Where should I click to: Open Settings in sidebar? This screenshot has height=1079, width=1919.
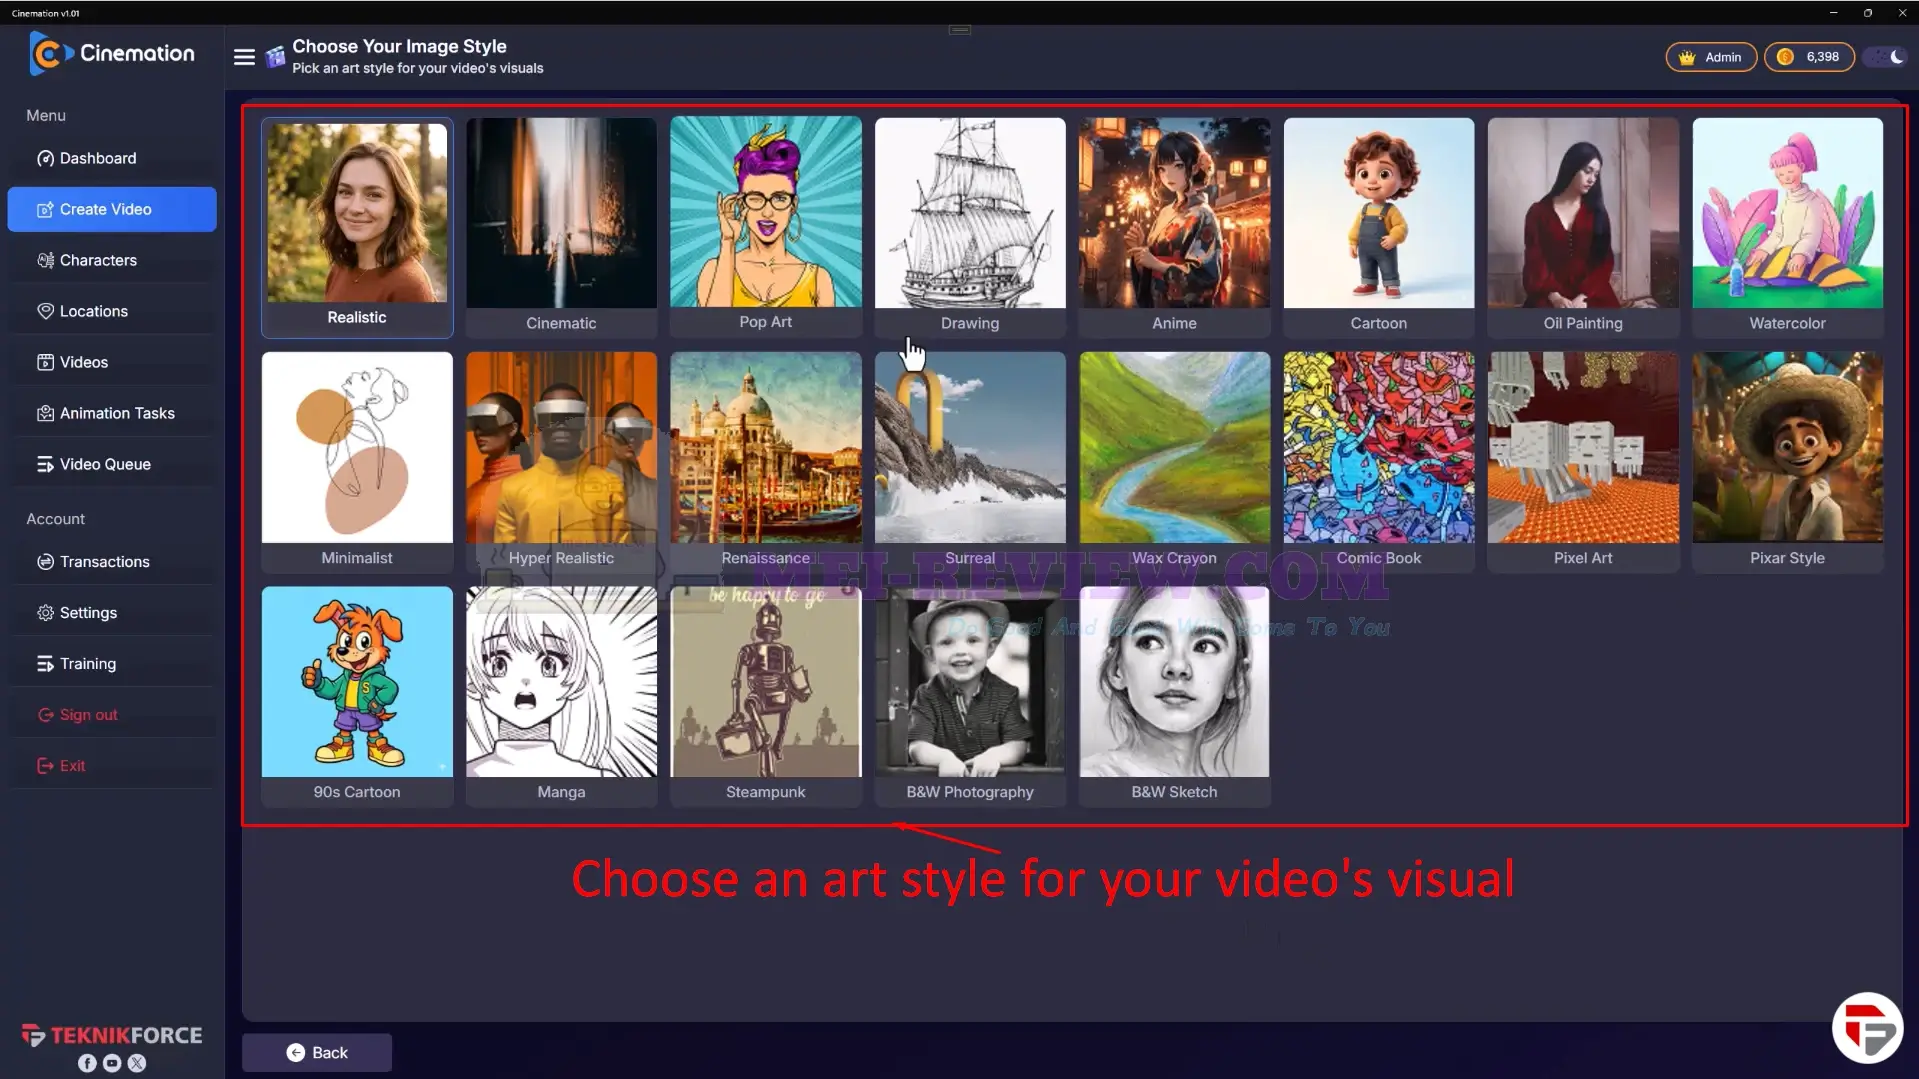pos(112,613)
